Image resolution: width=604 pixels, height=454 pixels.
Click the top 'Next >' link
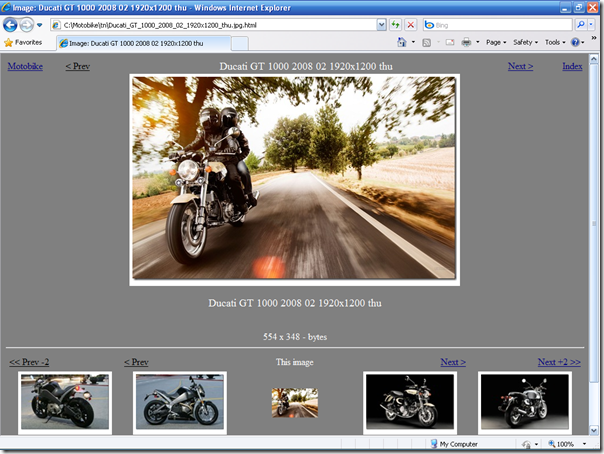(x=520, y=66)
